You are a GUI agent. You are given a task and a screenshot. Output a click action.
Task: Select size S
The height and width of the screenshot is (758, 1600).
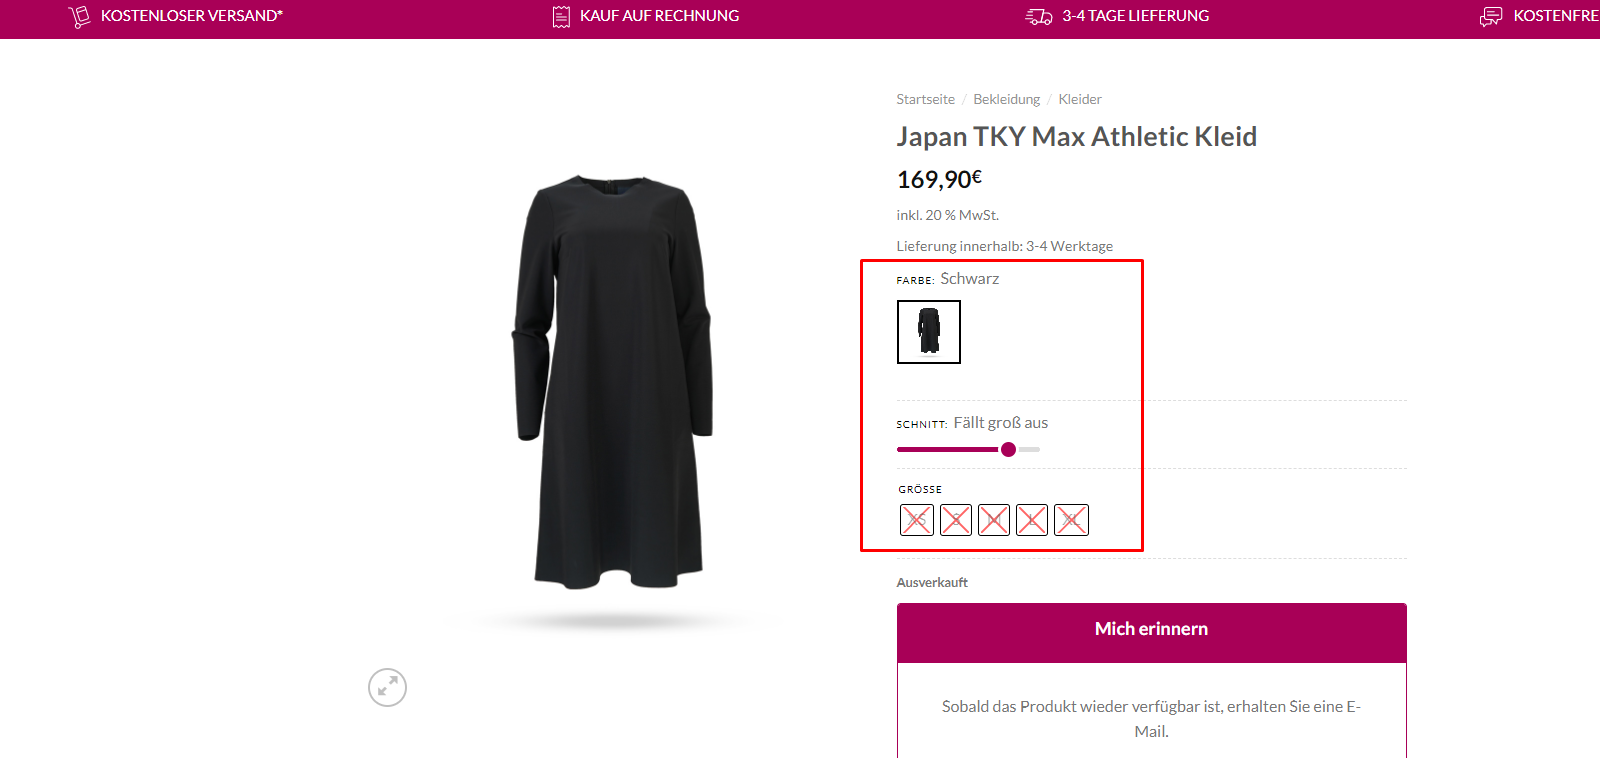pyautogui.click(x=956, y=520)
